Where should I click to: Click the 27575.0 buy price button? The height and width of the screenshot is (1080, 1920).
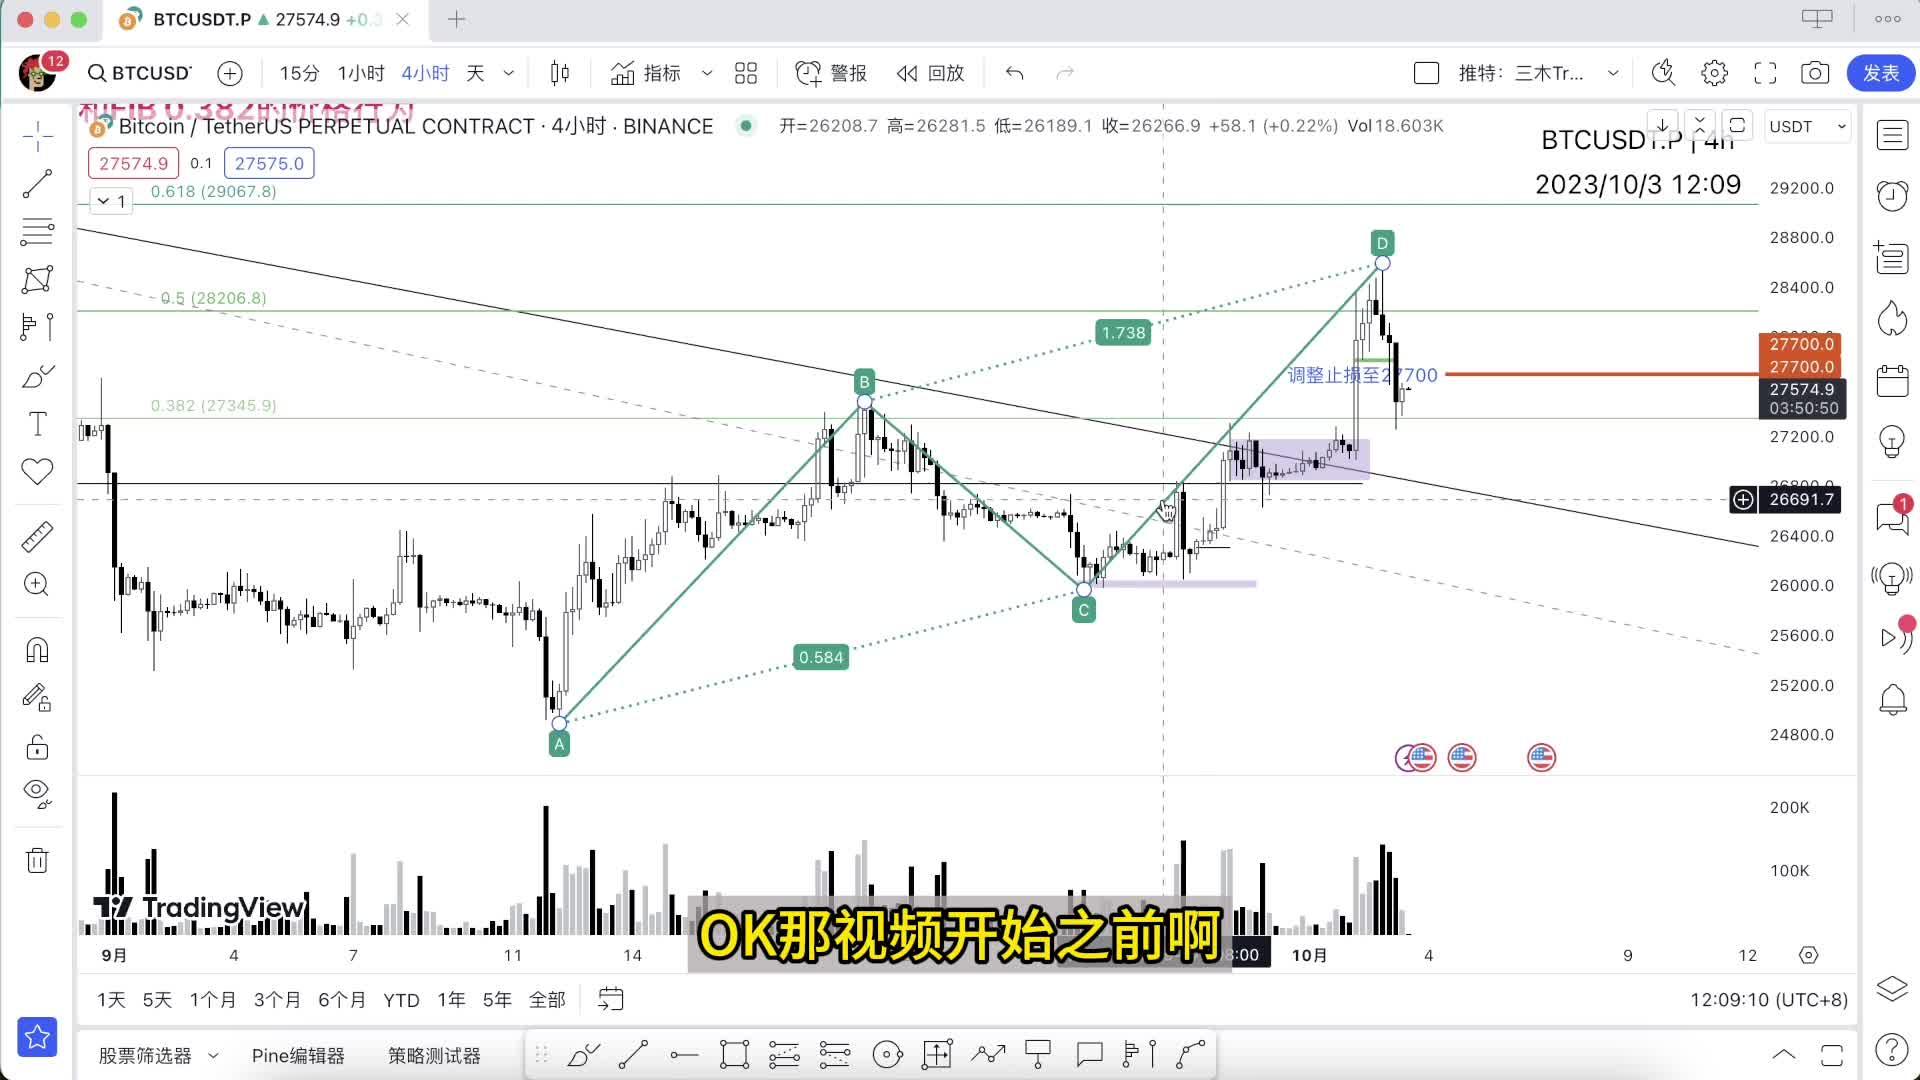(x=269, y=163)
